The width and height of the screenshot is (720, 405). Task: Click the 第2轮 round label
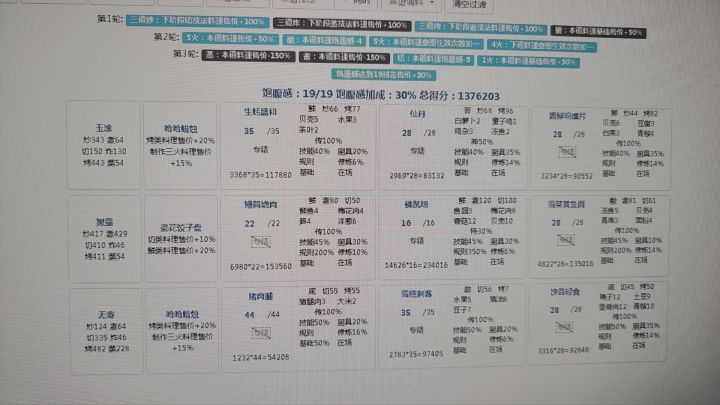166,36
